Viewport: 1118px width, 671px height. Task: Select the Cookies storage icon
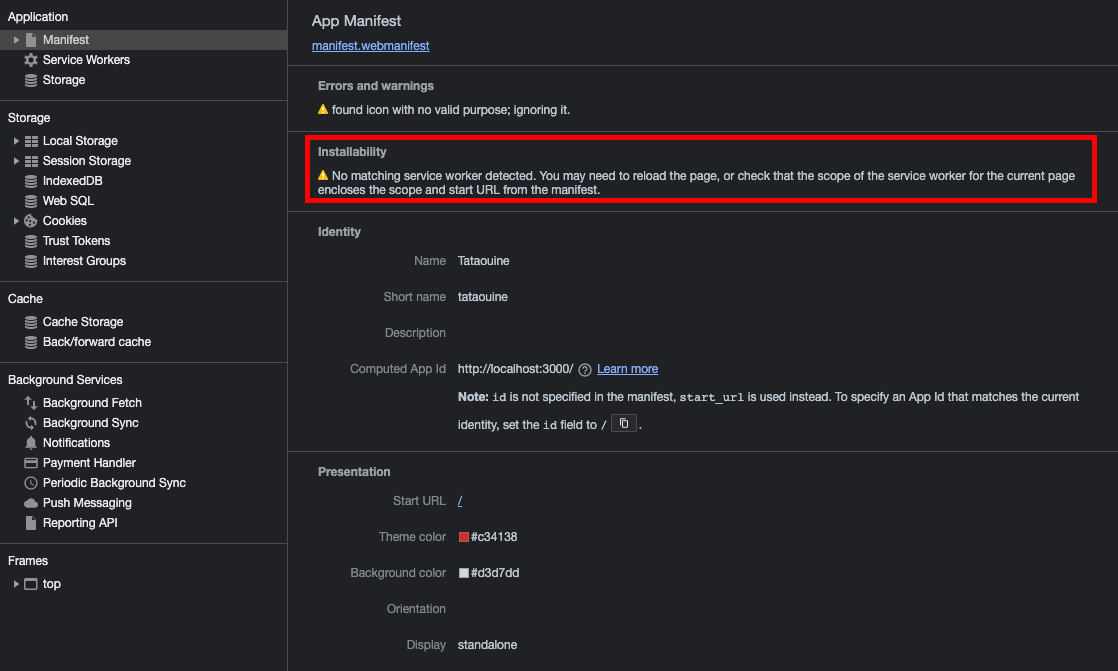pyautogui.click(x=32, y=220)
